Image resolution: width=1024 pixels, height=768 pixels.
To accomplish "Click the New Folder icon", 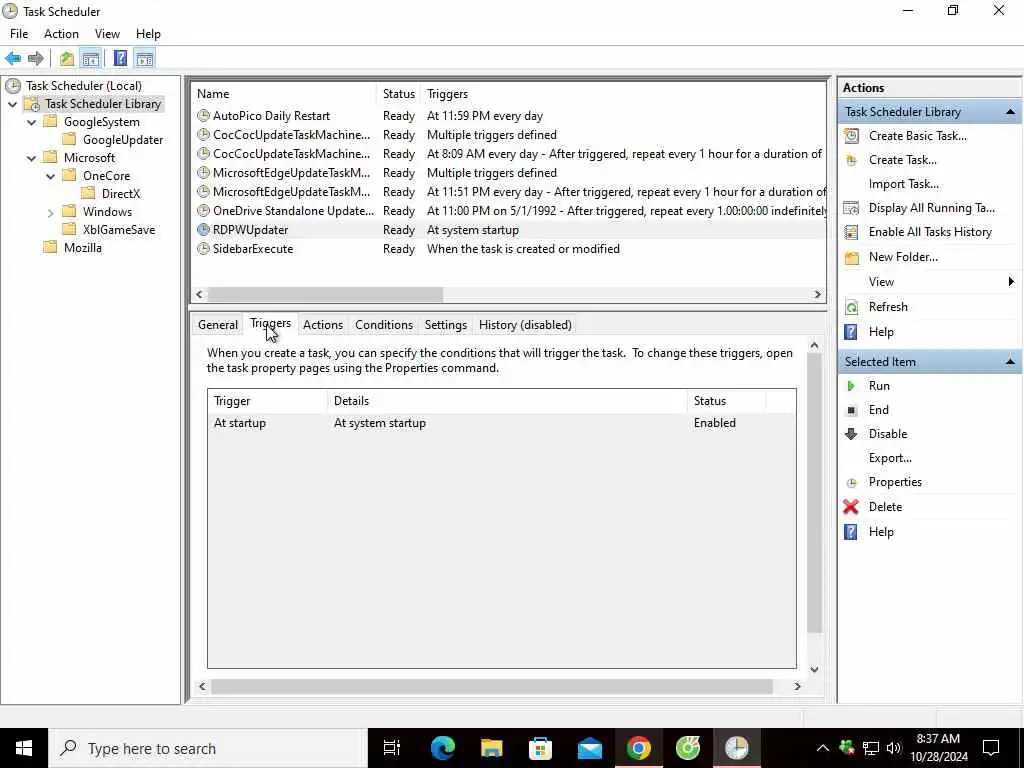I will (852, 257).
